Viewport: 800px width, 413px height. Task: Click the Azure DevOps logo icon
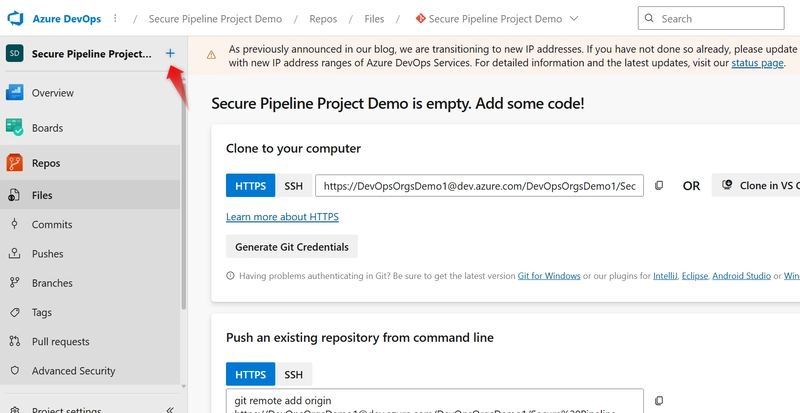pyautogui.click(x=15, y=19)
